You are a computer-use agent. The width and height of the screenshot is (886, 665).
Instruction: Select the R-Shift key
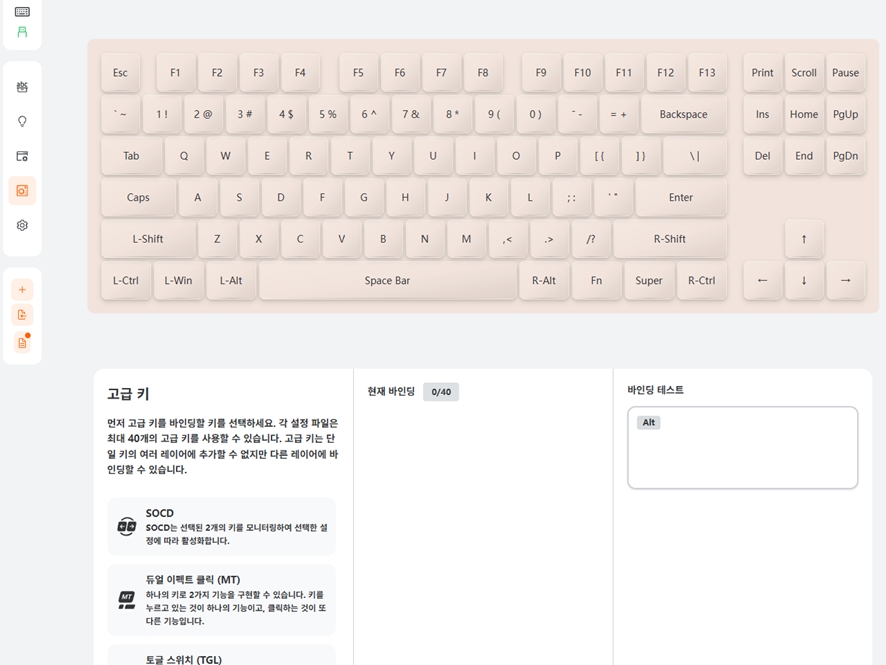[670, 238]
